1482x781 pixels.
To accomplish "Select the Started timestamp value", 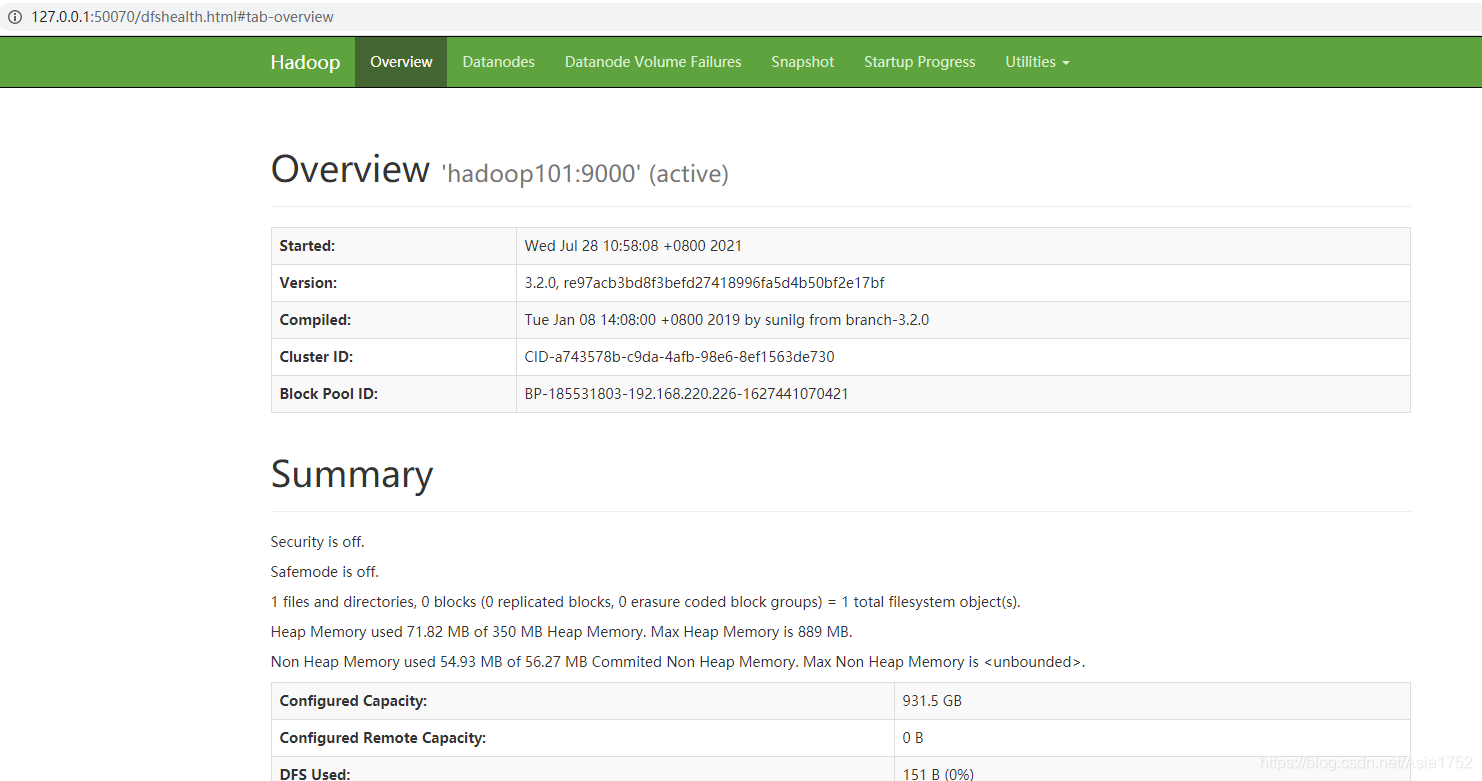I will [633, 246].
